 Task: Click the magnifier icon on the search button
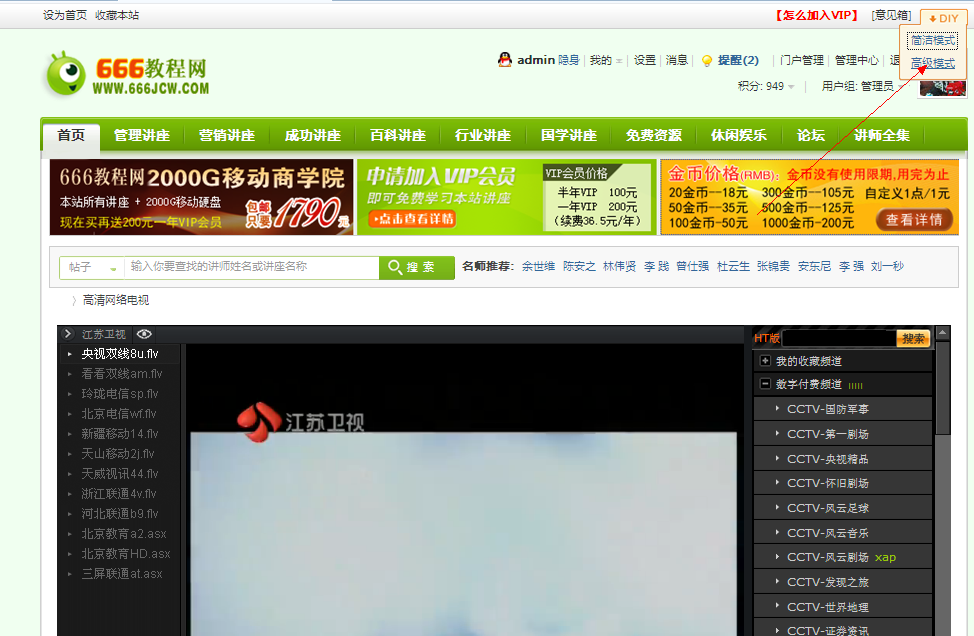point(395,267)
